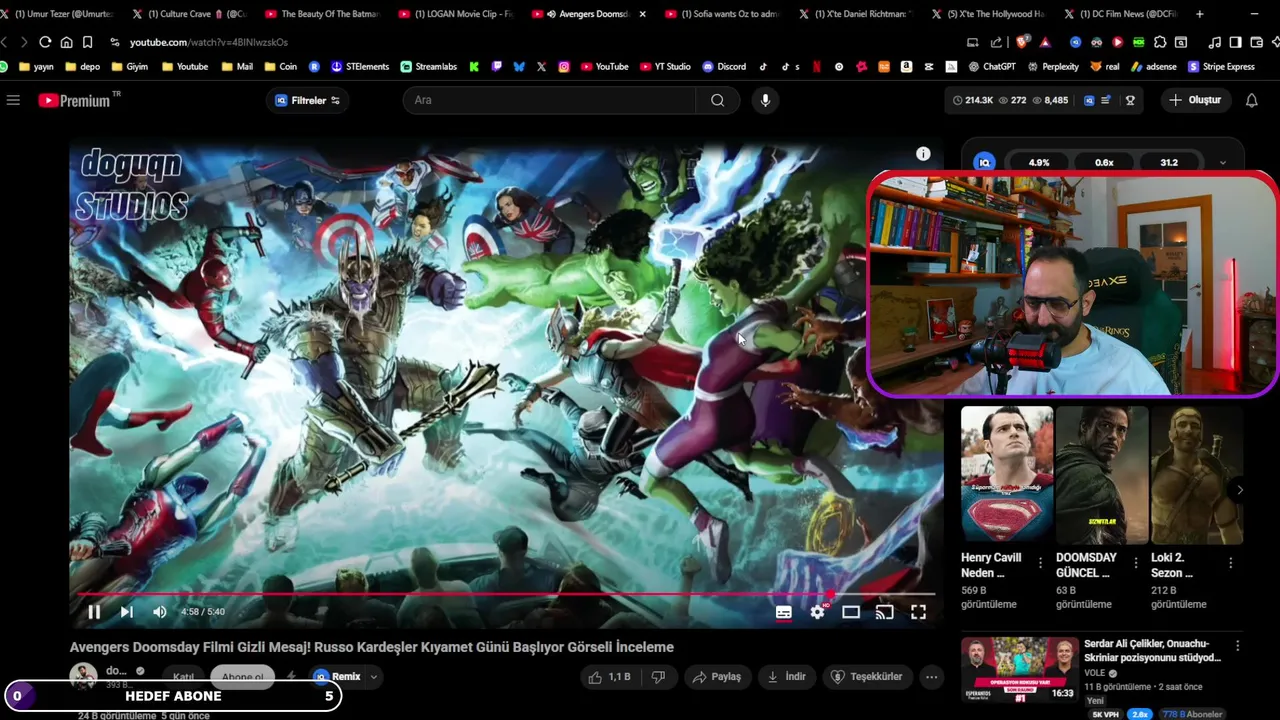The width and height of the screenshot is (1280, 720).
Task: Share the video via Paylaş
Action: pos(716,677)
